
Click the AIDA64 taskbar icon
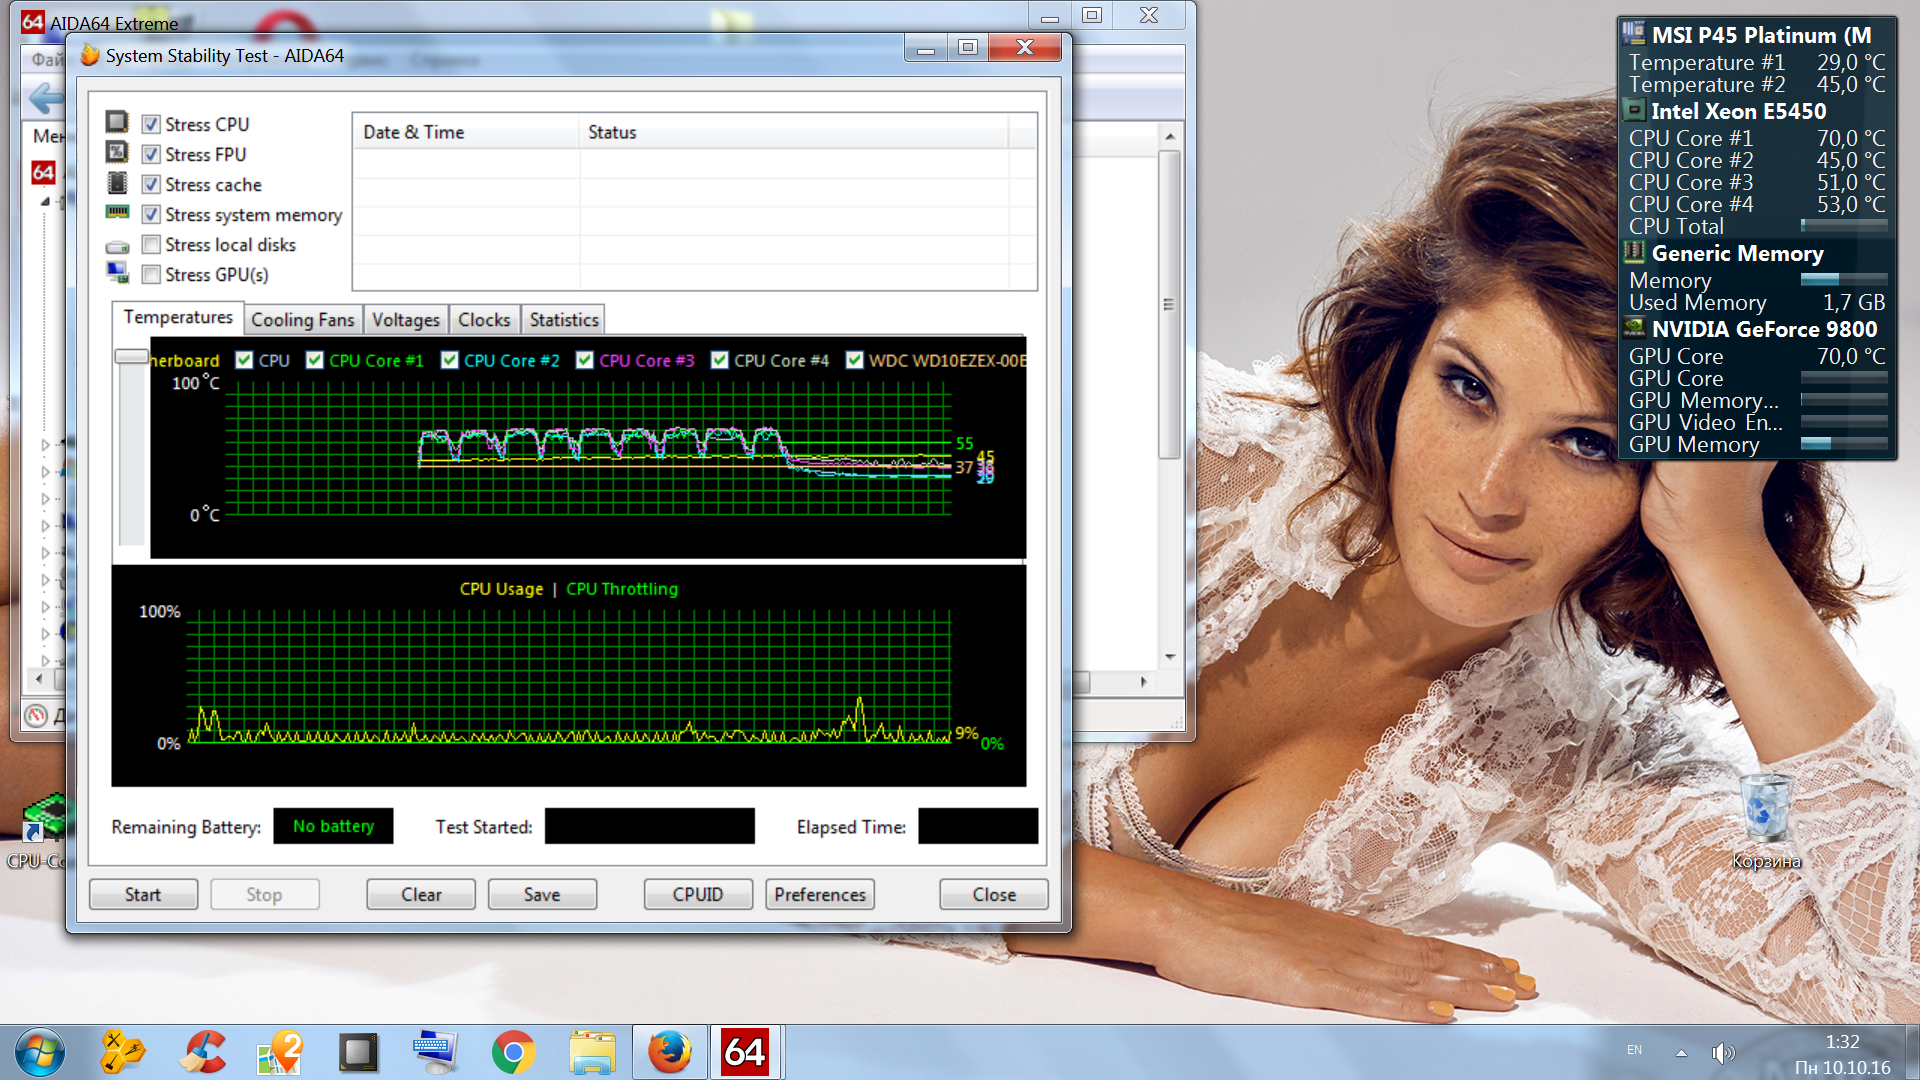click(745, 1052)
